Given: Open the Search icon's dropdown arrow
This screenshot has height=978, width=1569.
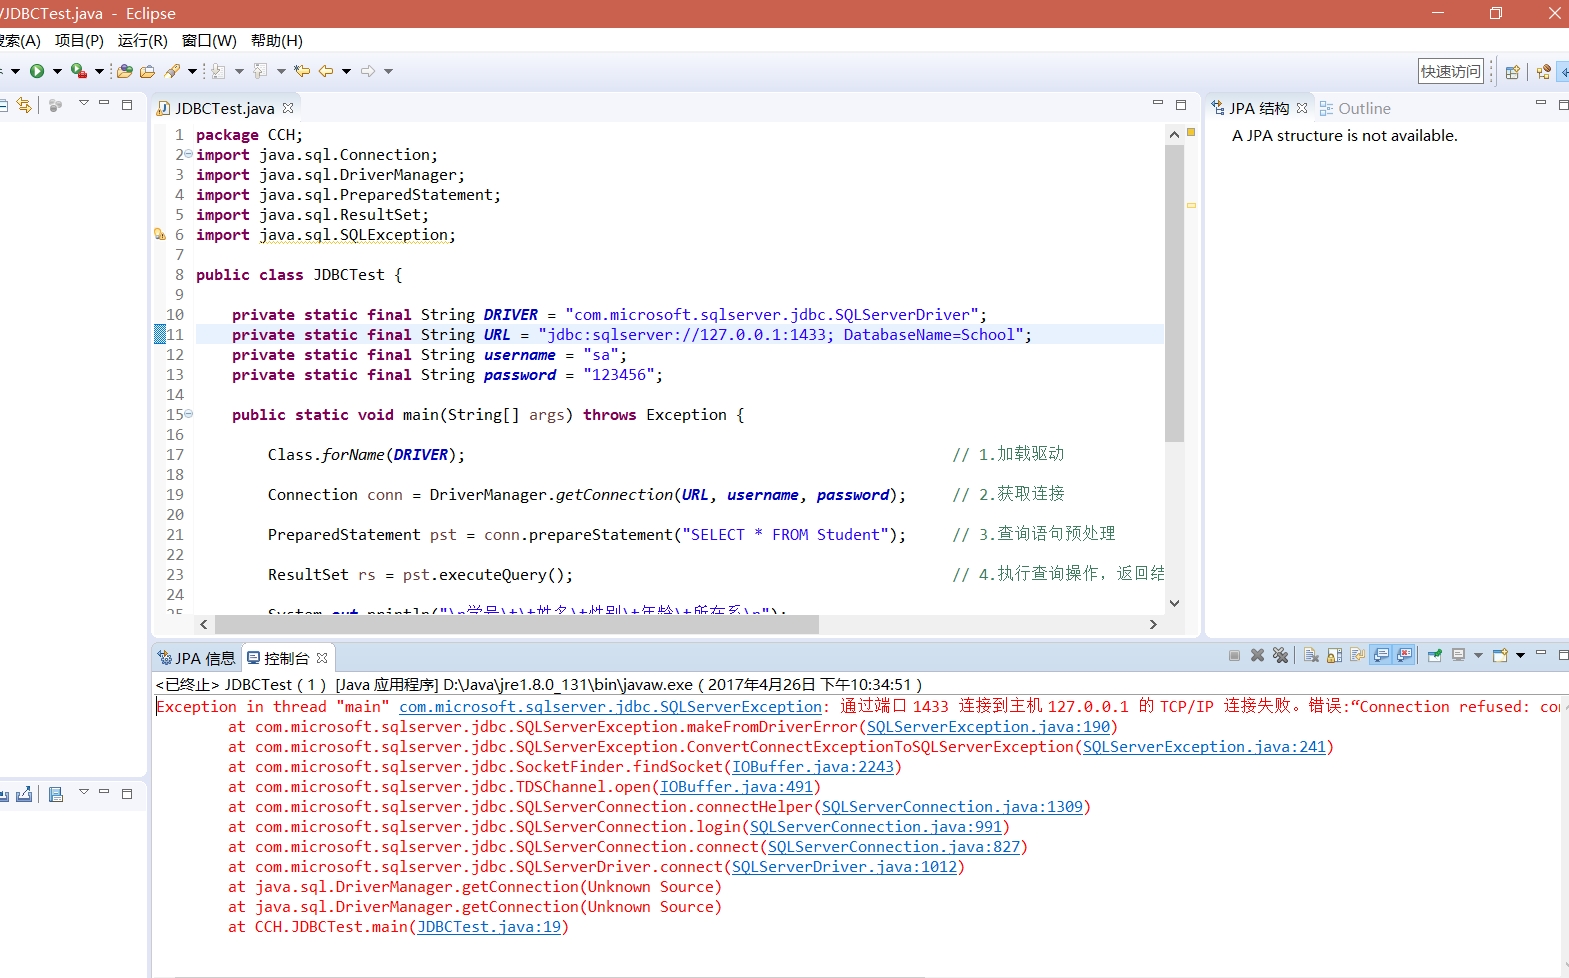Looking at the screenshot, I should click(x=192, y=71).
